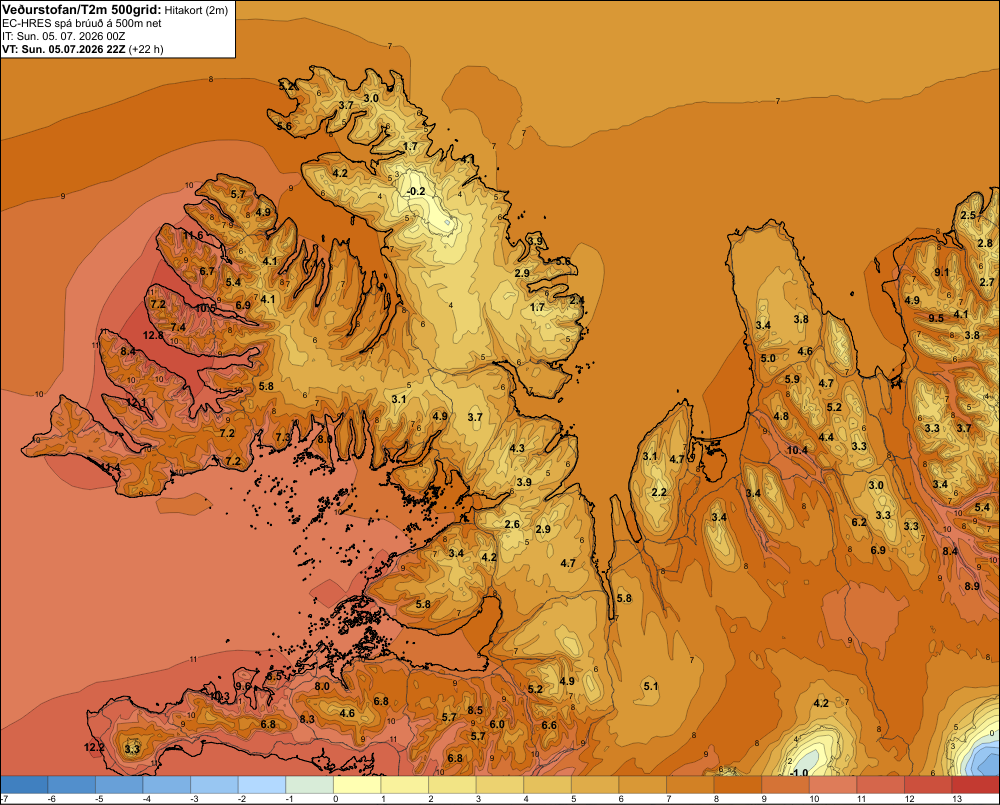Click the "6.2" temperature value
Screen dimensions: 1000x805
click(859, 522)
